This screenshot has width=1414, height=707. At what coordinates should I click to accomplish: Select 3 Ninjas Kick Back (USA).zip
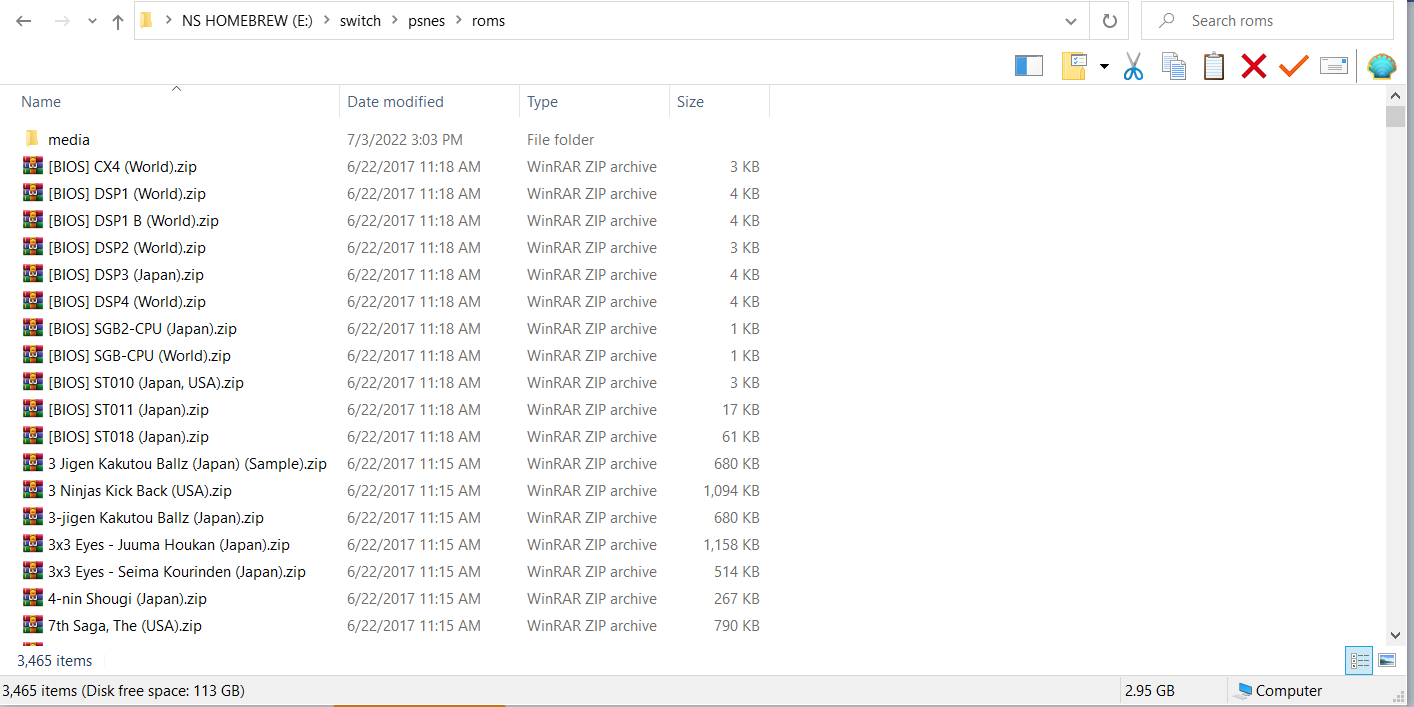pos(140,490)
